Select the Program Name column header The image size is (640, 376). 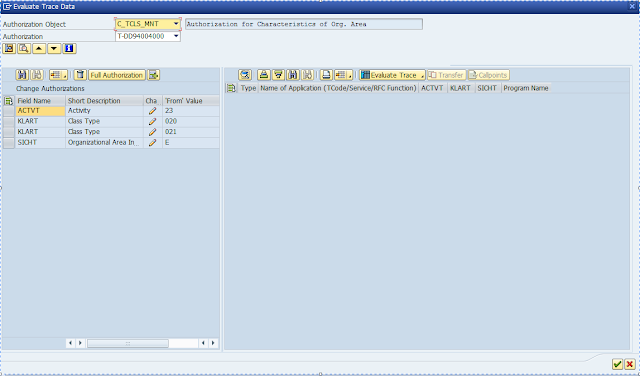coord(526,88)
